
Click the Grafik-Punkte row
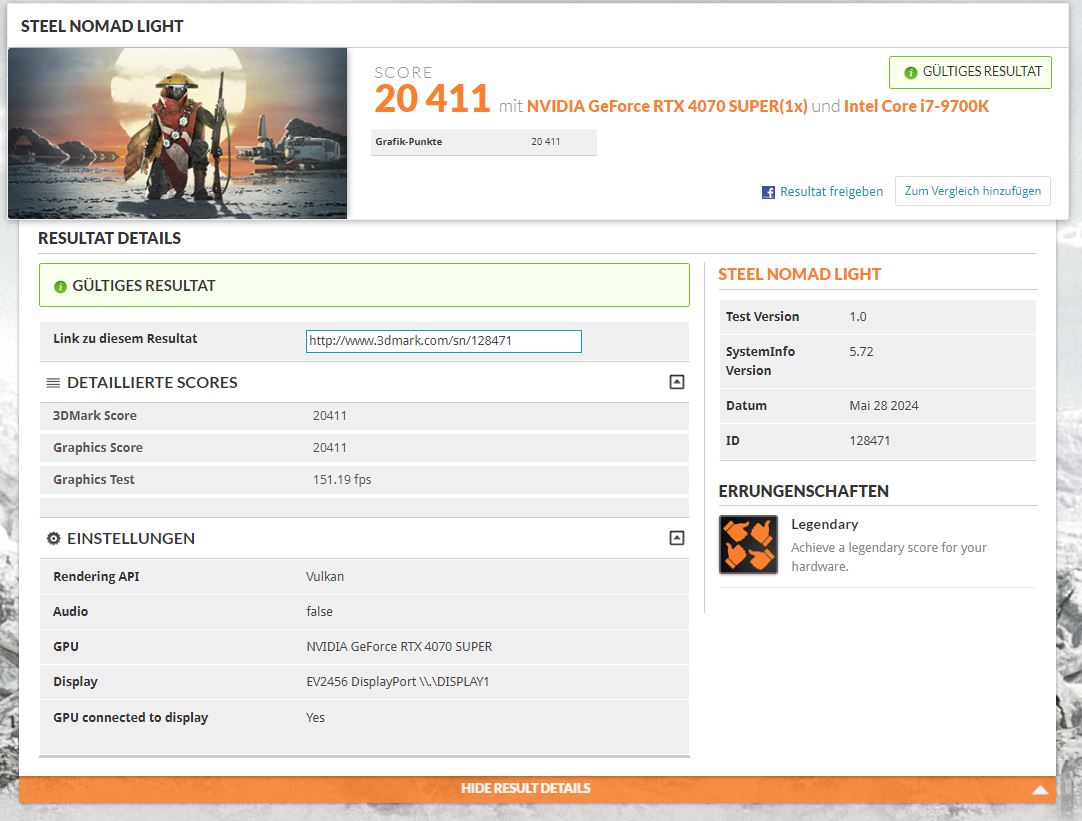pyautogui.click(x=483, y=142)
